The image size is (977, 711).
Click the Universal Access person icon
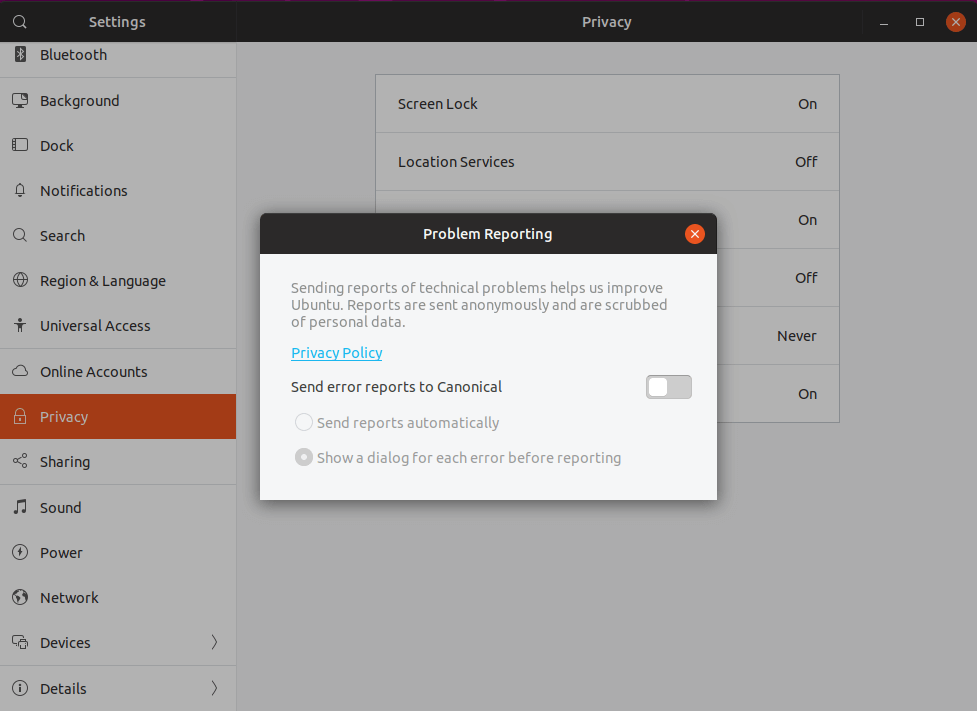point(20,326)
